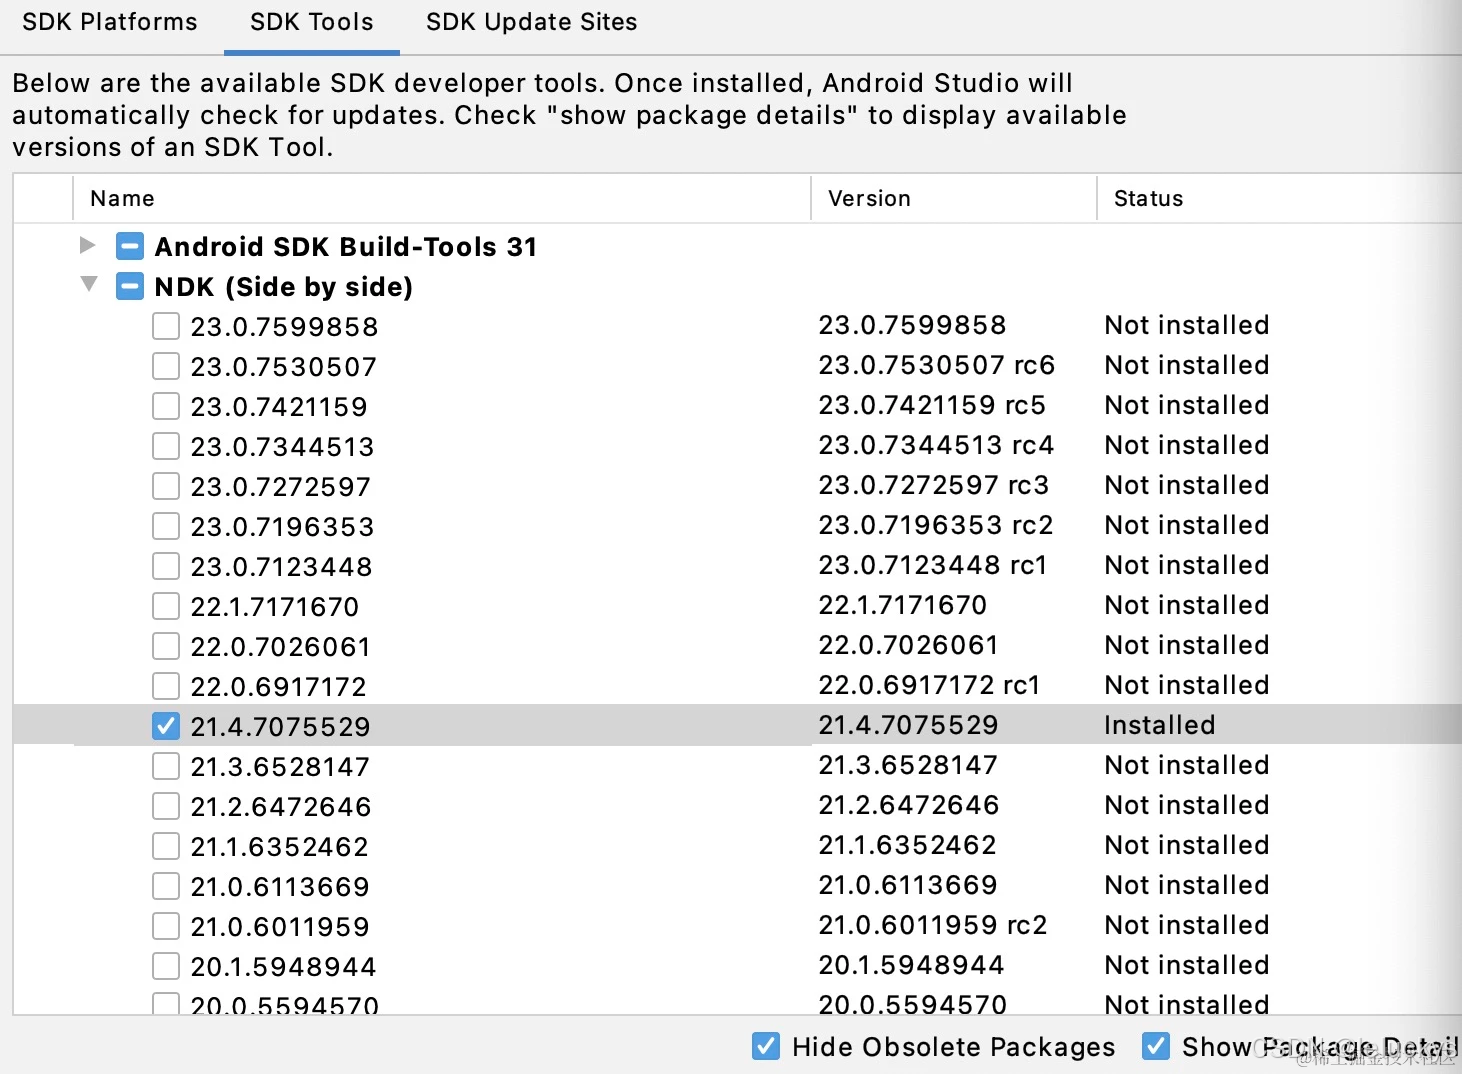Screen dimensions: 1462x1074
Task: Check NDK version 22.0.6917172
Action: (166, 686)
